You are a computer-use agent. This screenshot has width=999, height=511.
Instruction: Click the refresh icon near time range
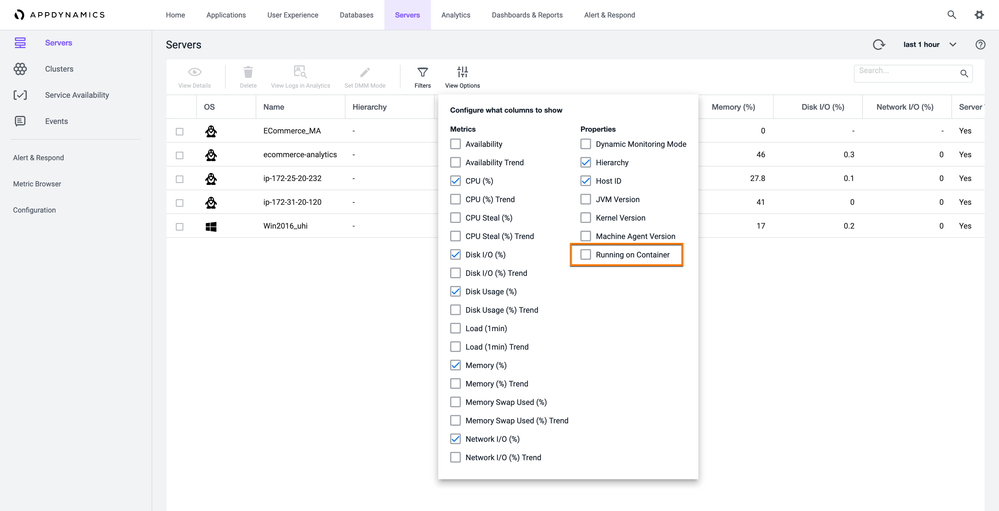pyautogui.click(x=879, y=45)
